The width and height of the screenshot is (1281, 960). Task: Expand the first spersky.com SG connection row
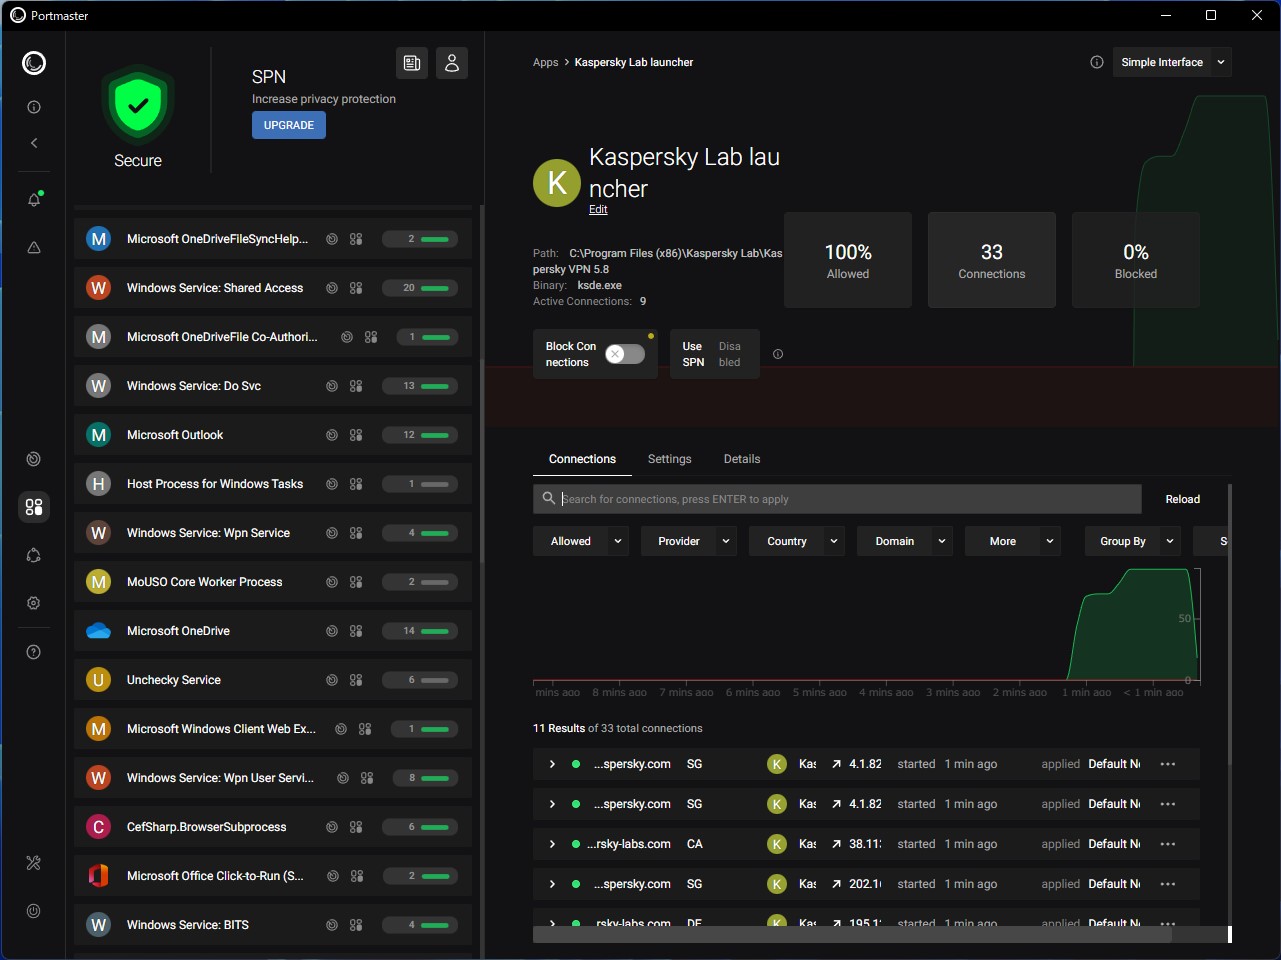click(552, 764)
